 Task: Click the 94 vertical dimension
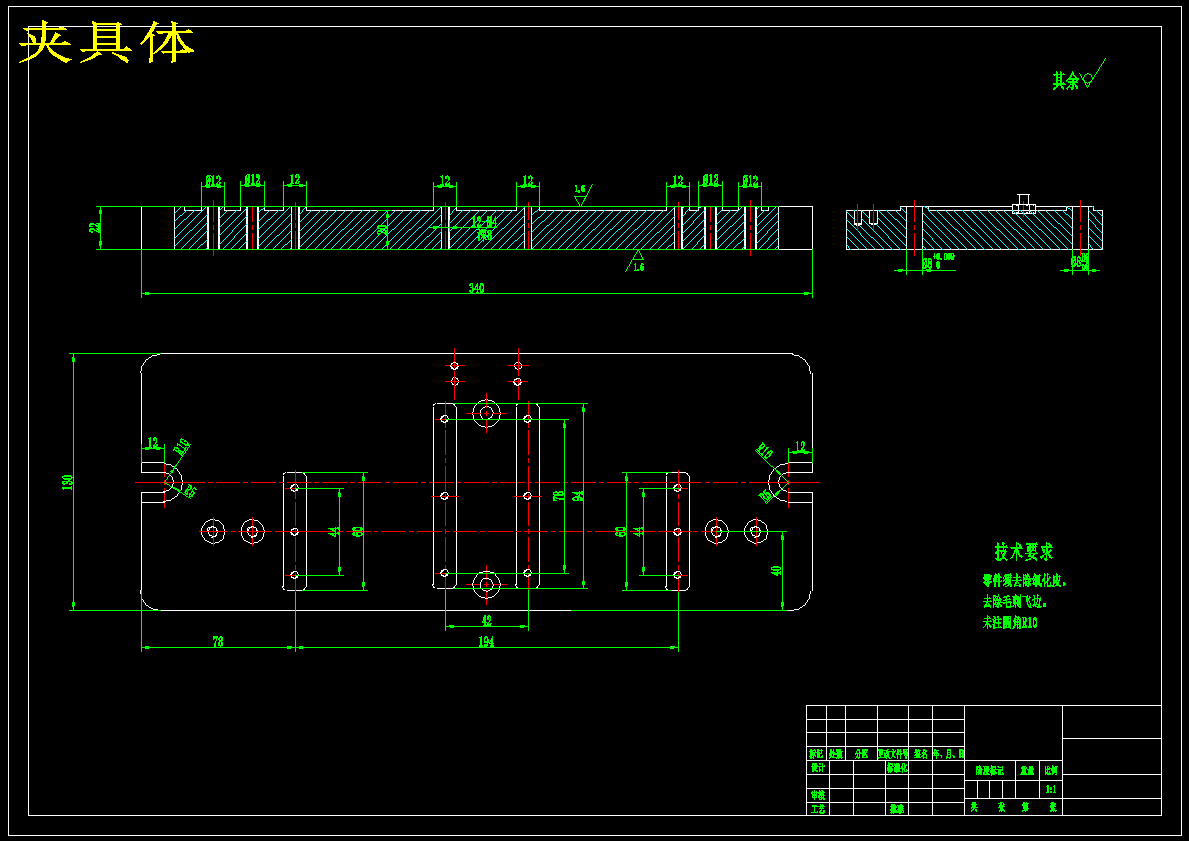click(x=578, y=496)
